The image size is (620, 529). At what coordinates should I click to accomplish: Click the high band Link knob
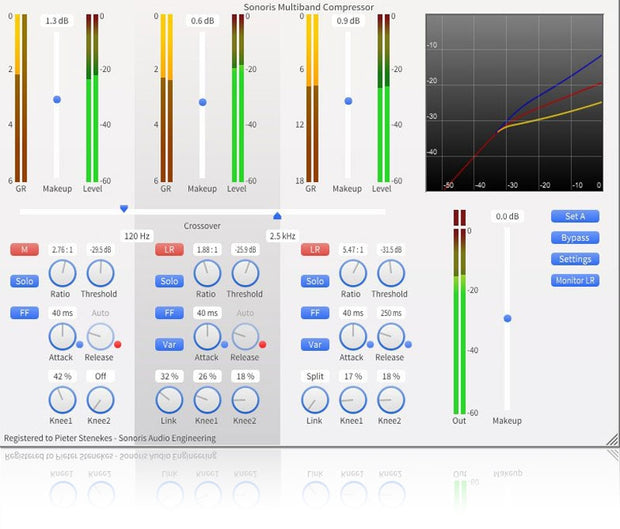coord(315,400)
